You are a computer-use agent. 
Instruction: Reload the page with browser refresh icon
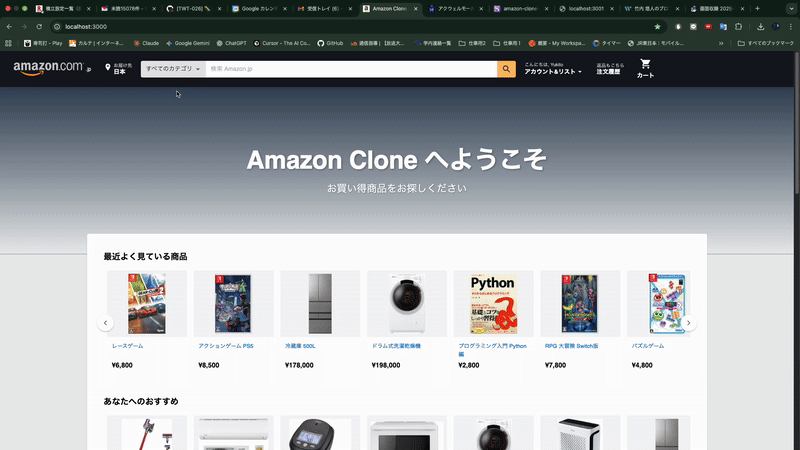click(x=39, y=27)
